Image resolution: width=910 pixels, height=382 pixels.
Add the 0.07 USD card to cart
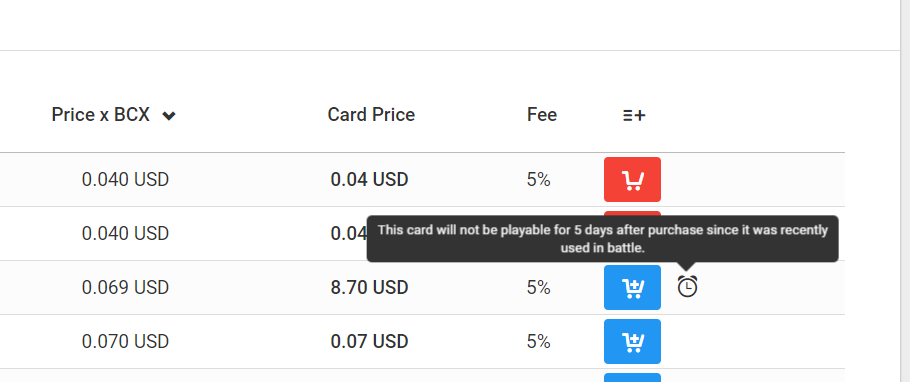[x=632, y=341]
